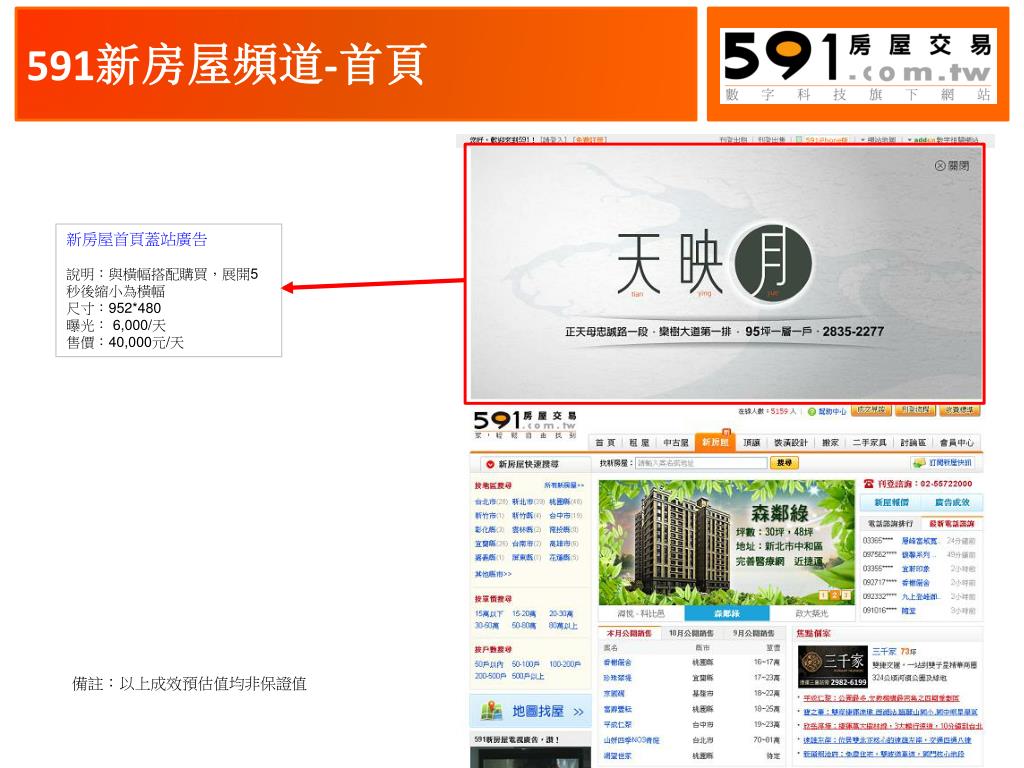Viewport: 1024px width, 768px height.
Task: Select 80萬以上 price filter
Action: click(563, 626)
